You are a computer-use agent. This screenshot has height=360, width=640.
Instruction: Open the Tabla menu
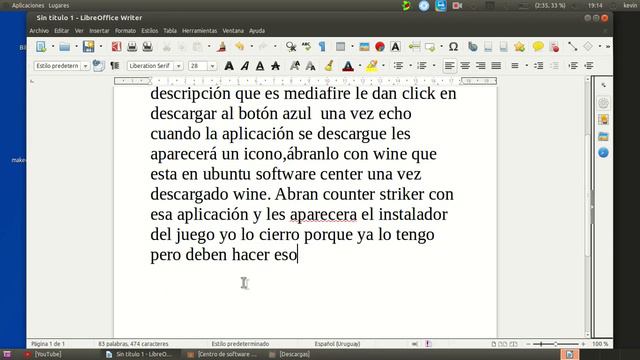[170, 31]
